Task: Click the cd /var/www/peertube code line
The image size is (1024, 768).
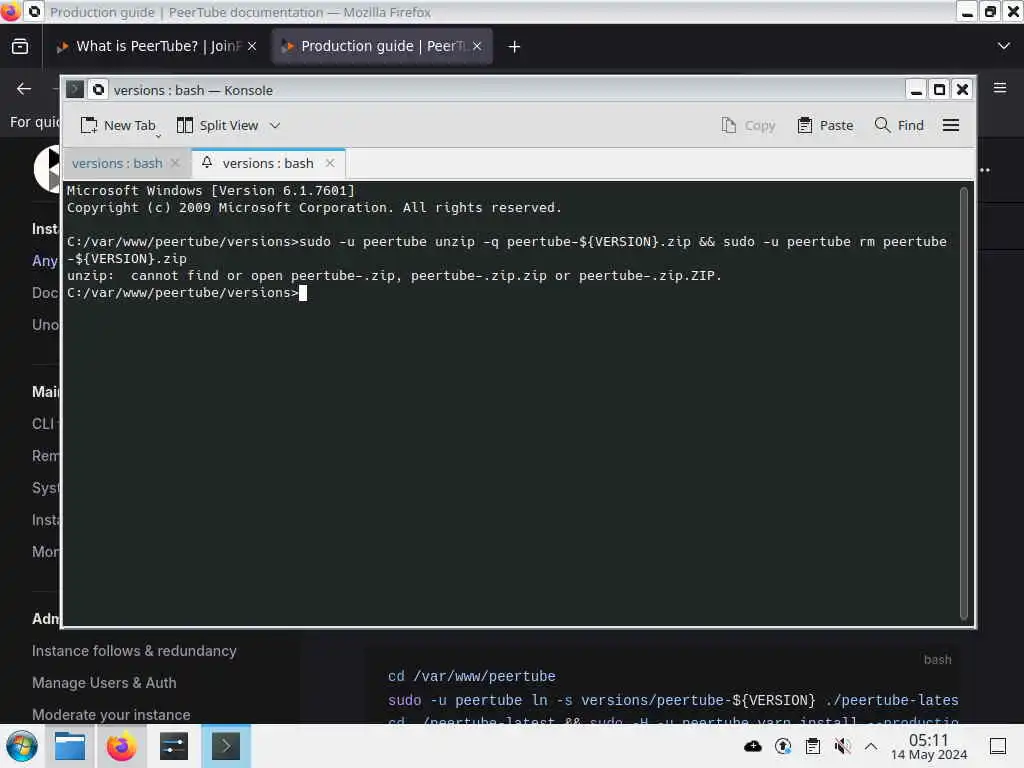Action: 472,676
